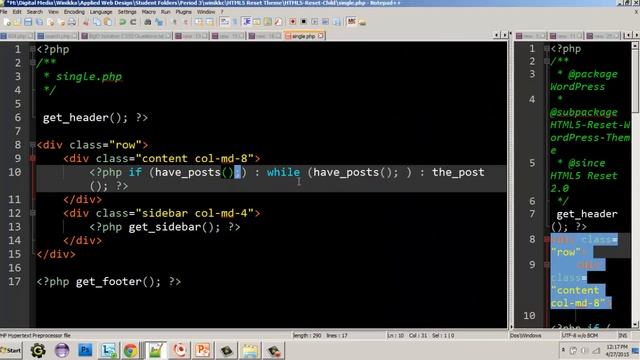640x360 pixels.
Task: Collapse the div row fold at line 8
Action: click(33, 145)
